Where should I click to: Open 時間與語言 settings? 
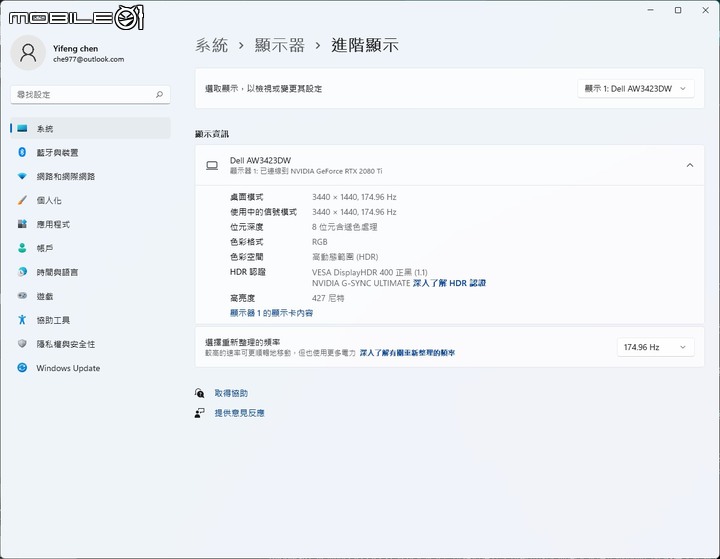[x=90, y=272]
